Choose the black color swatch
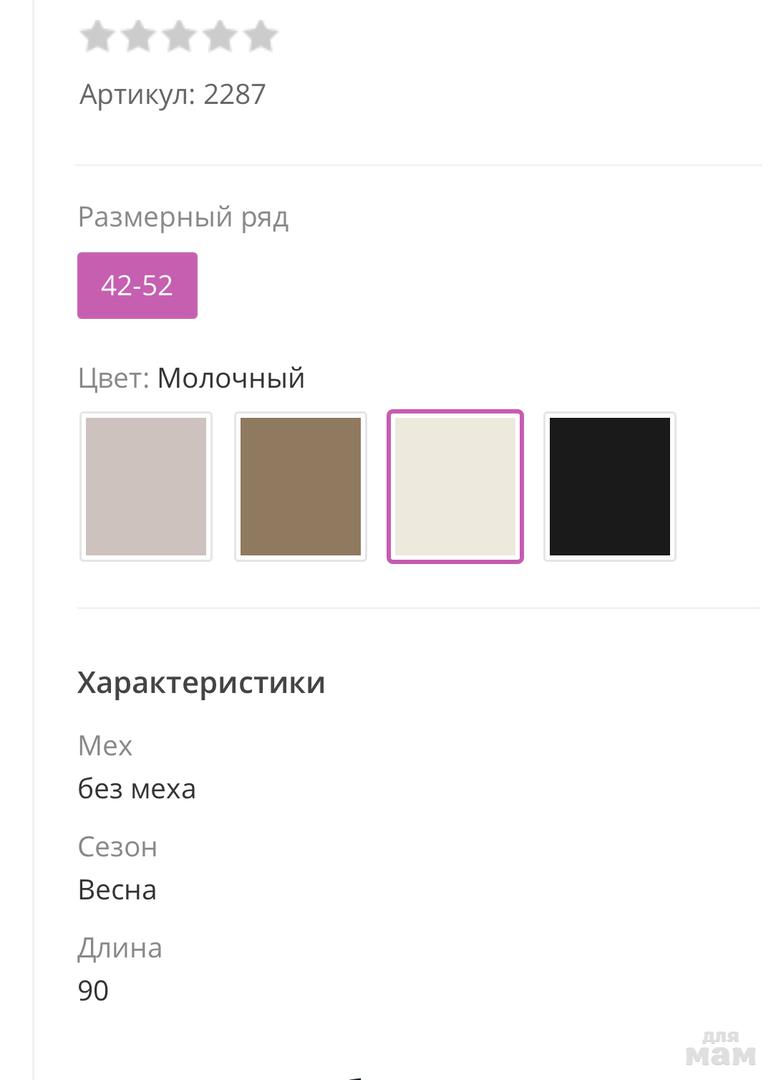Viewport: 771px width, 1080px height. [x=610, y=487]
